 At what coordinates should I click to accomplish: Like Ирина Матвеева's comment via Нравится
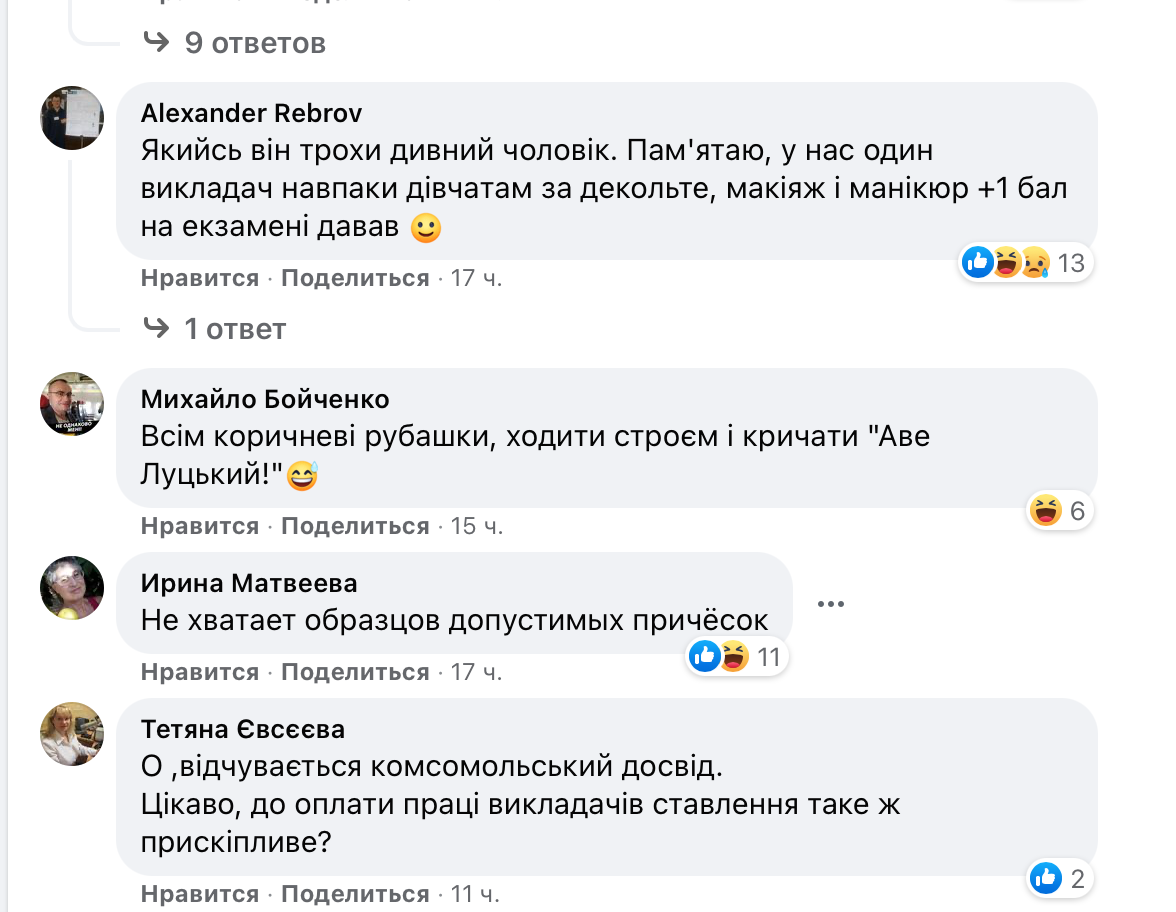pyautogui.click(x=200, y=672)
